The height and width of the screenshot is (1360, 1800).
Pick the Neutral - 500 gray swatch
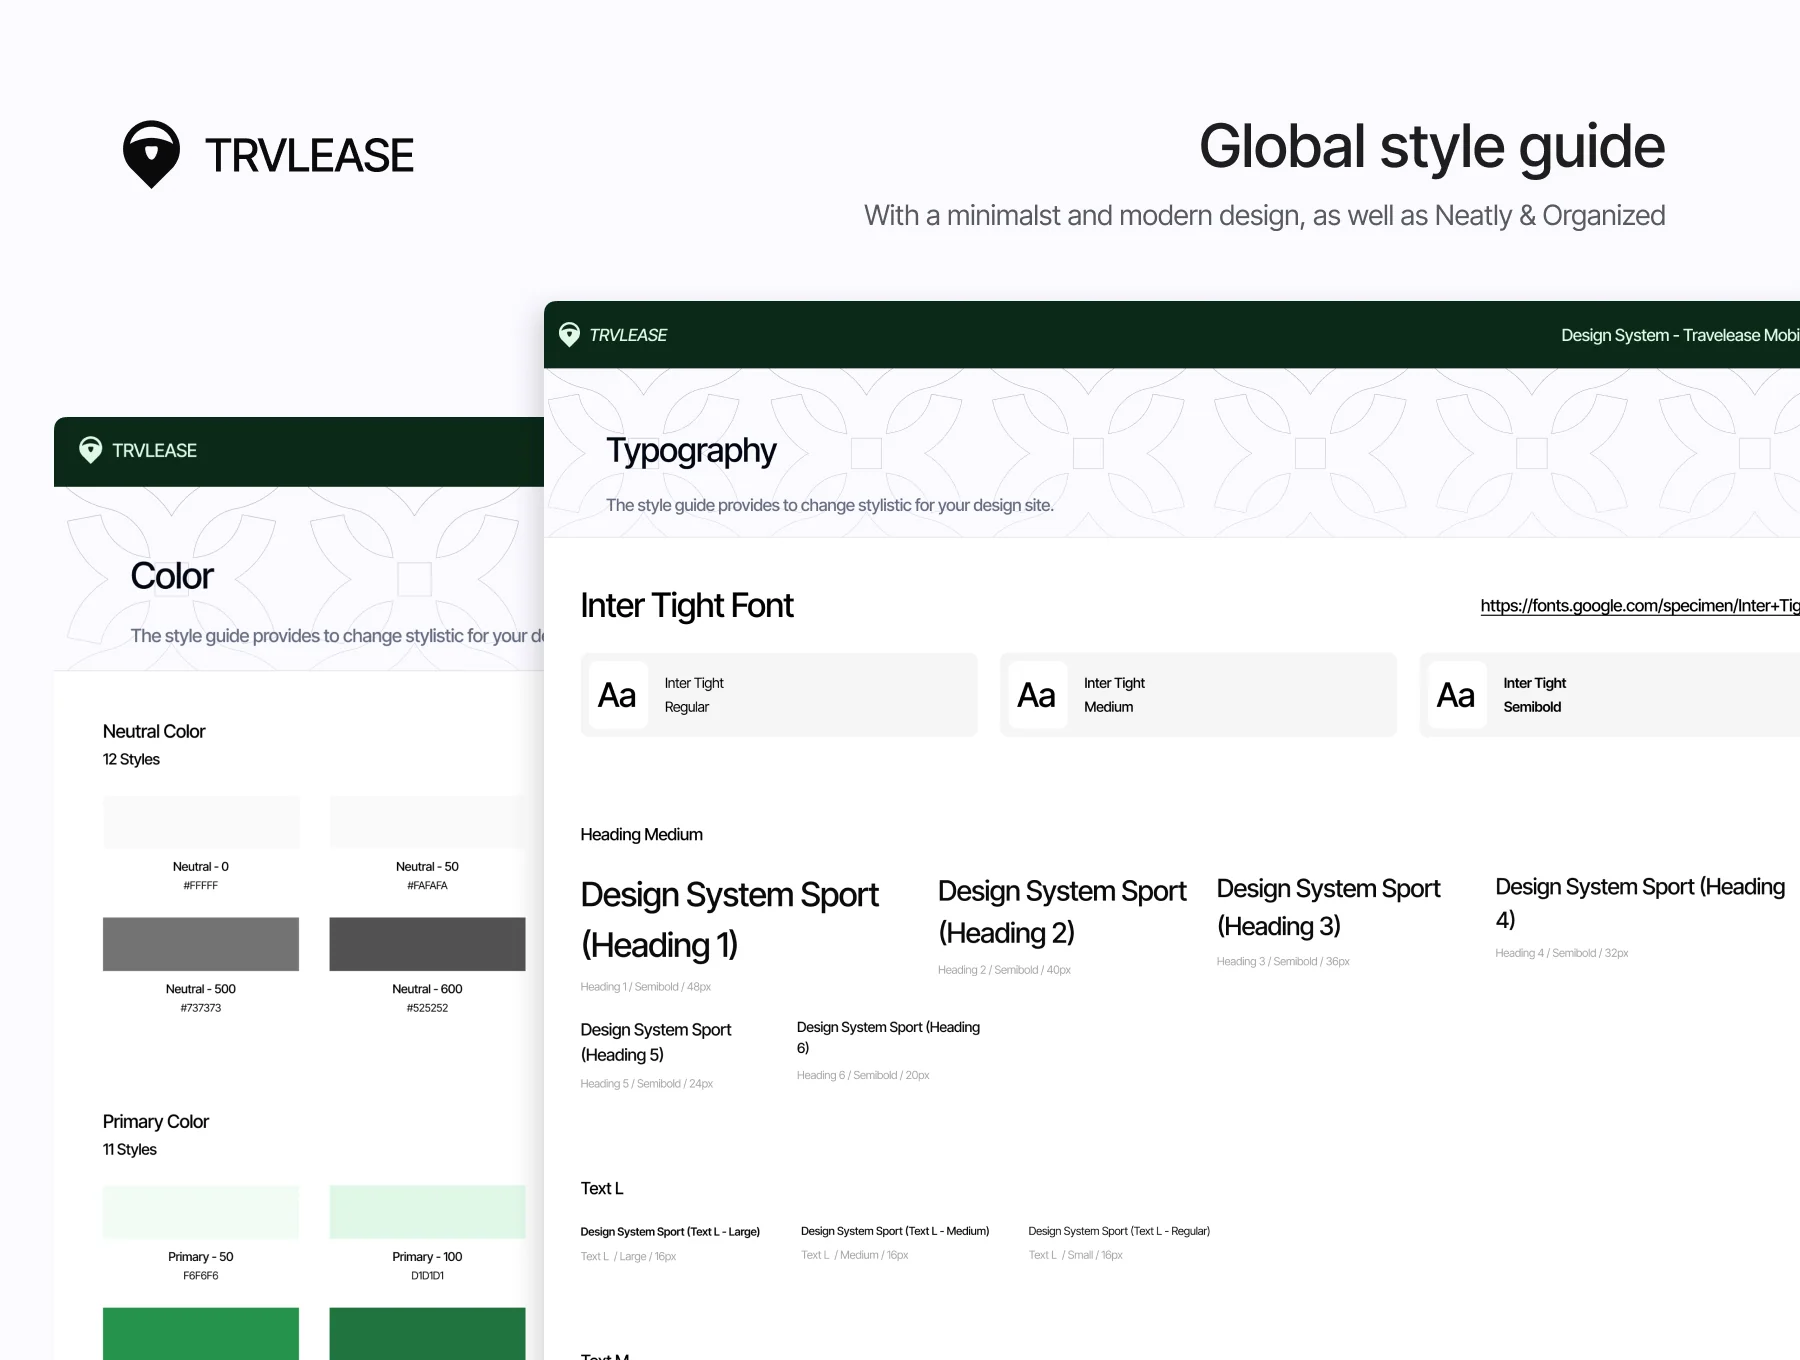[201, 944]
